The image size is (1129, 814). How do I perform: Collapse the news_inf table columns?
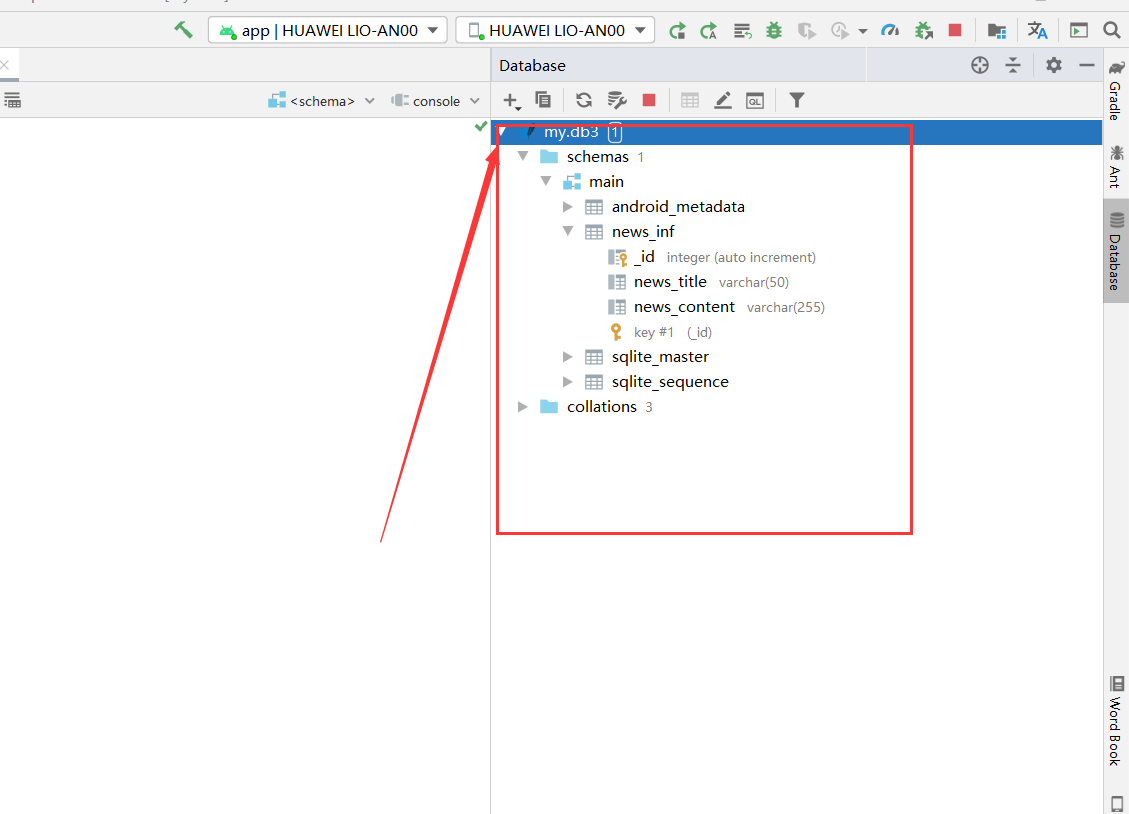[568, 231]
